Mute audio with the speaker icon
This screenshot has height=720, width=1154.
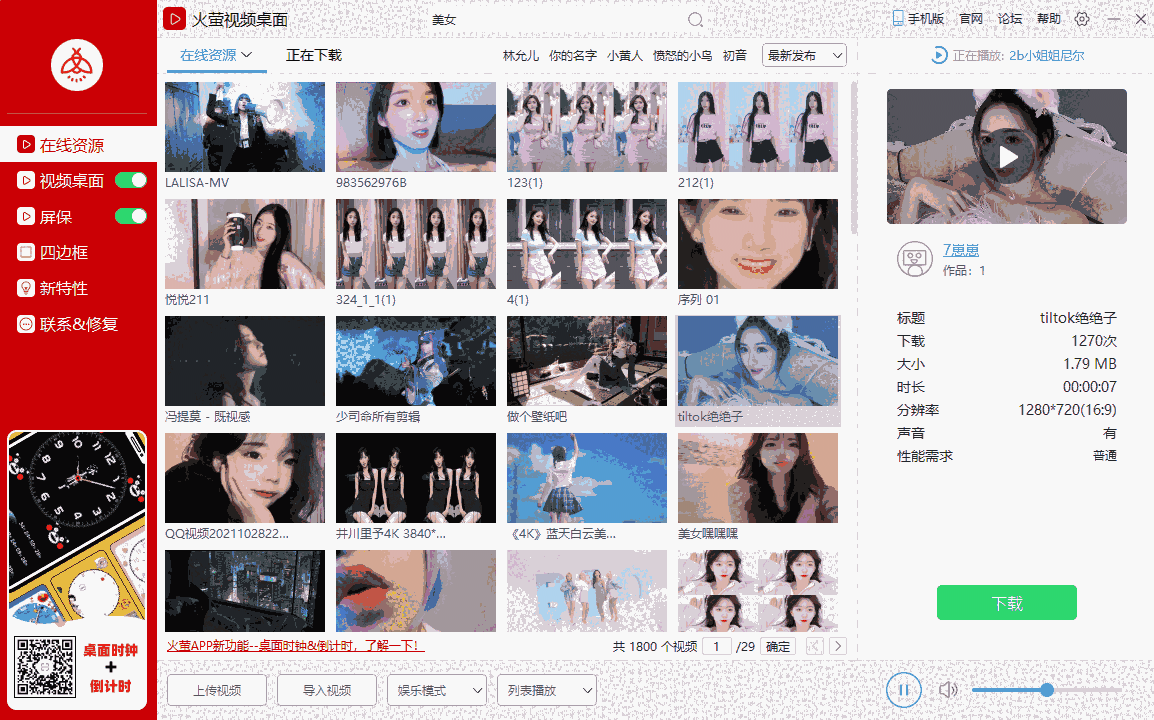948,690
